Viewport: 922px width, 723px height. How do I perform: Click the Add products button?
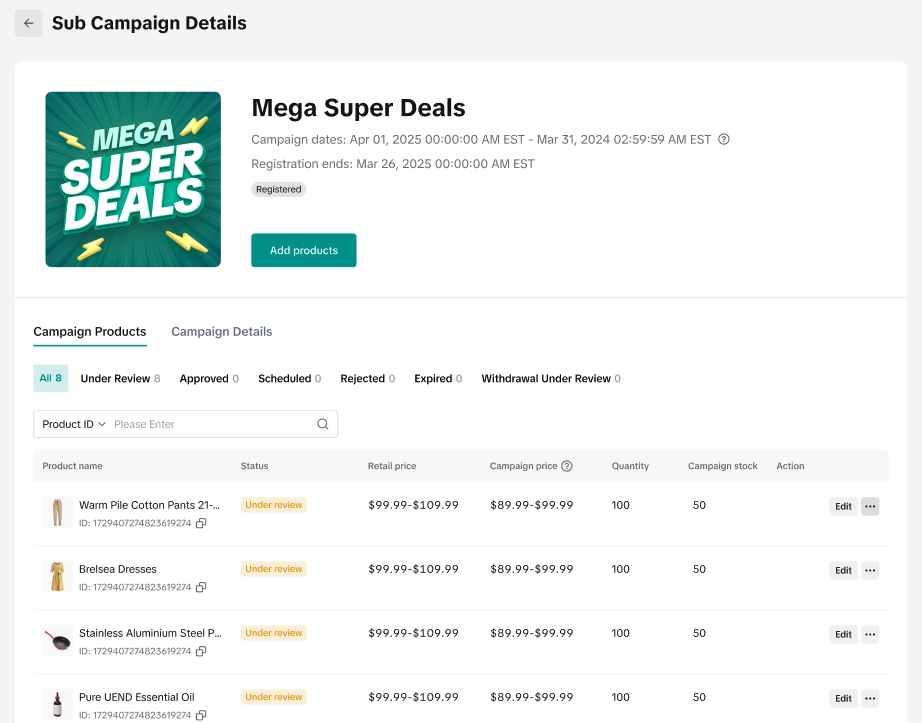click(x=303, y=250)
